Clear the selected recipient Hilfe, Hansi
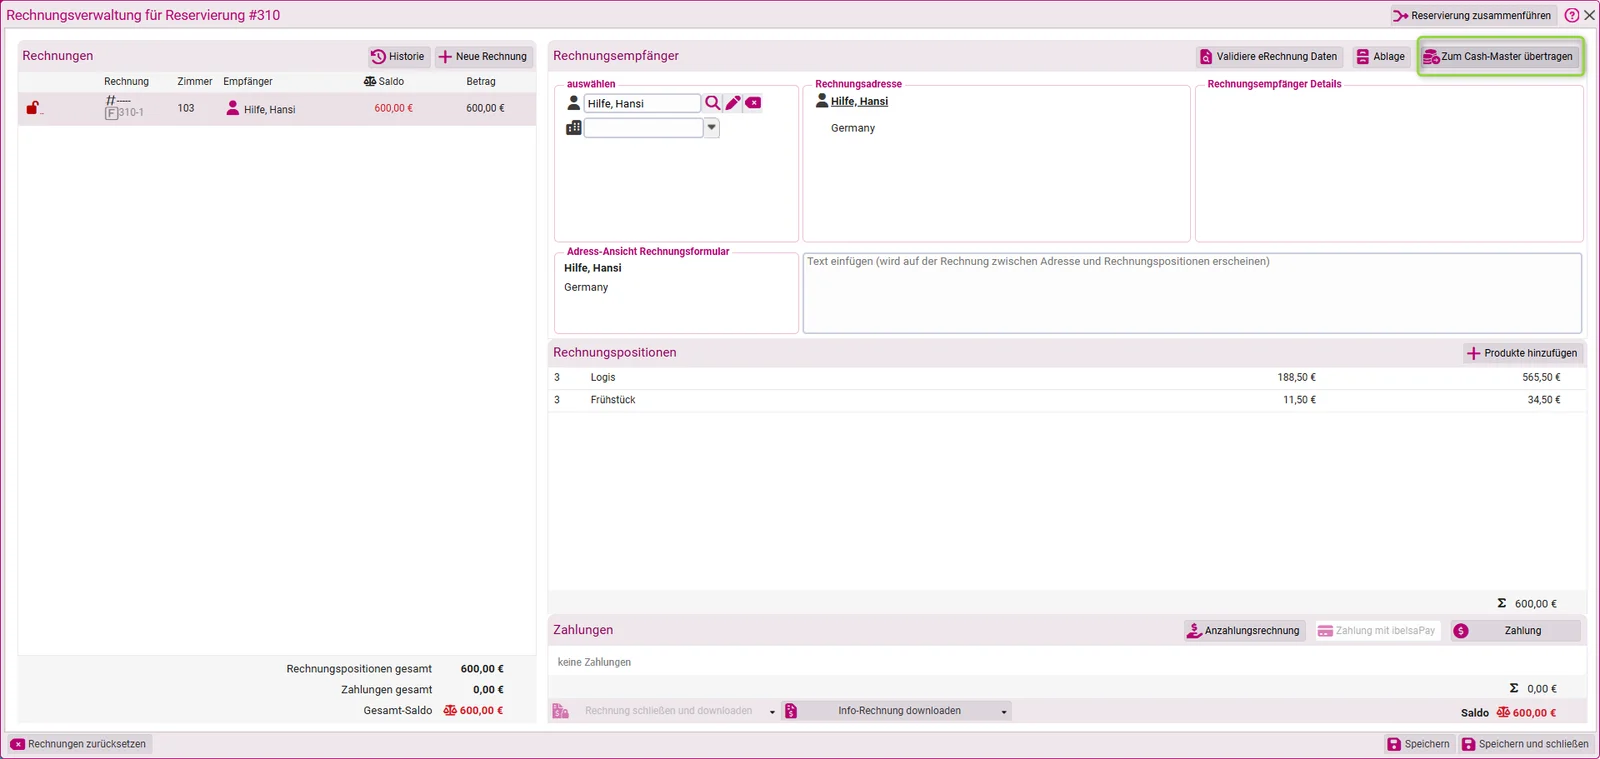1600x759 pixels. 753,103
